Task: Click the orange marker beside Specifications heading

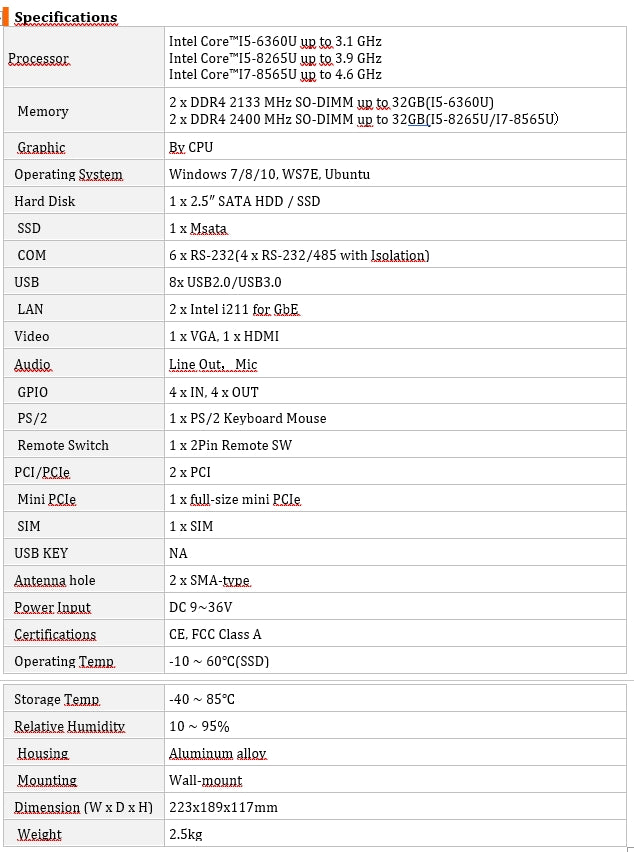Action: (5, 16)
